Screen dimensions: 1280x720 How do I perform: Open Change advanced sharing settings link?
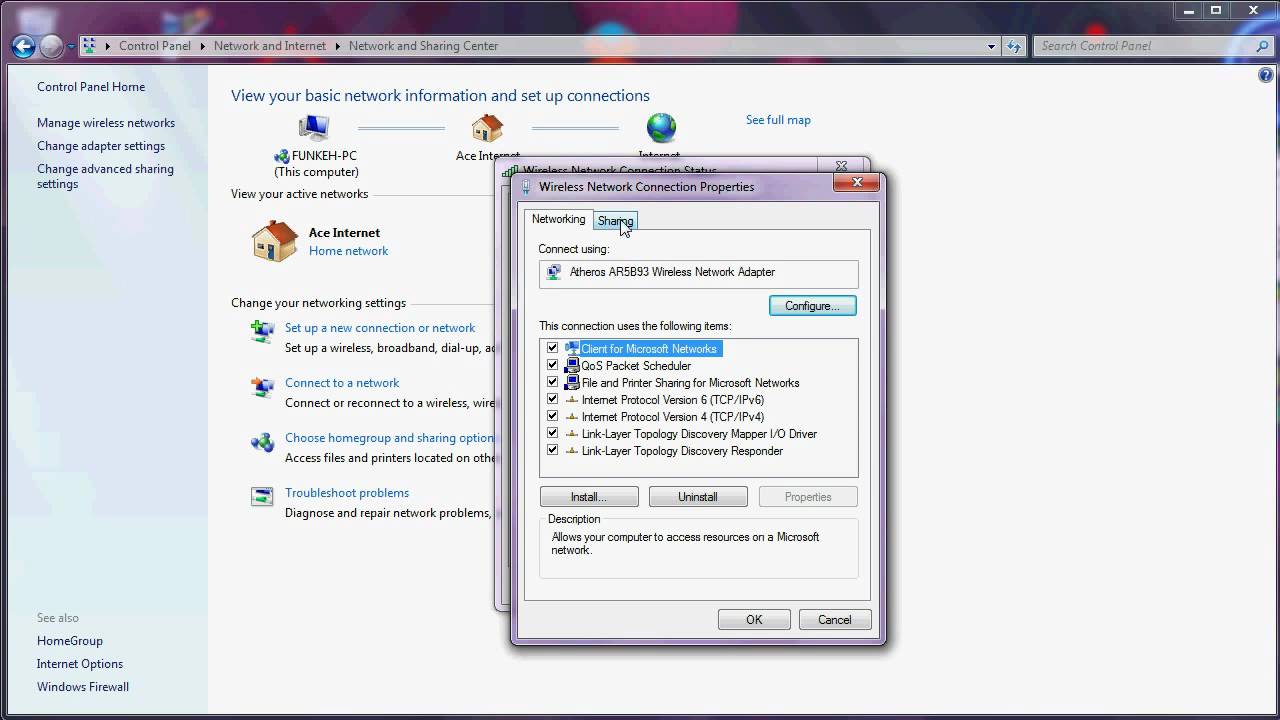point(105,176)
